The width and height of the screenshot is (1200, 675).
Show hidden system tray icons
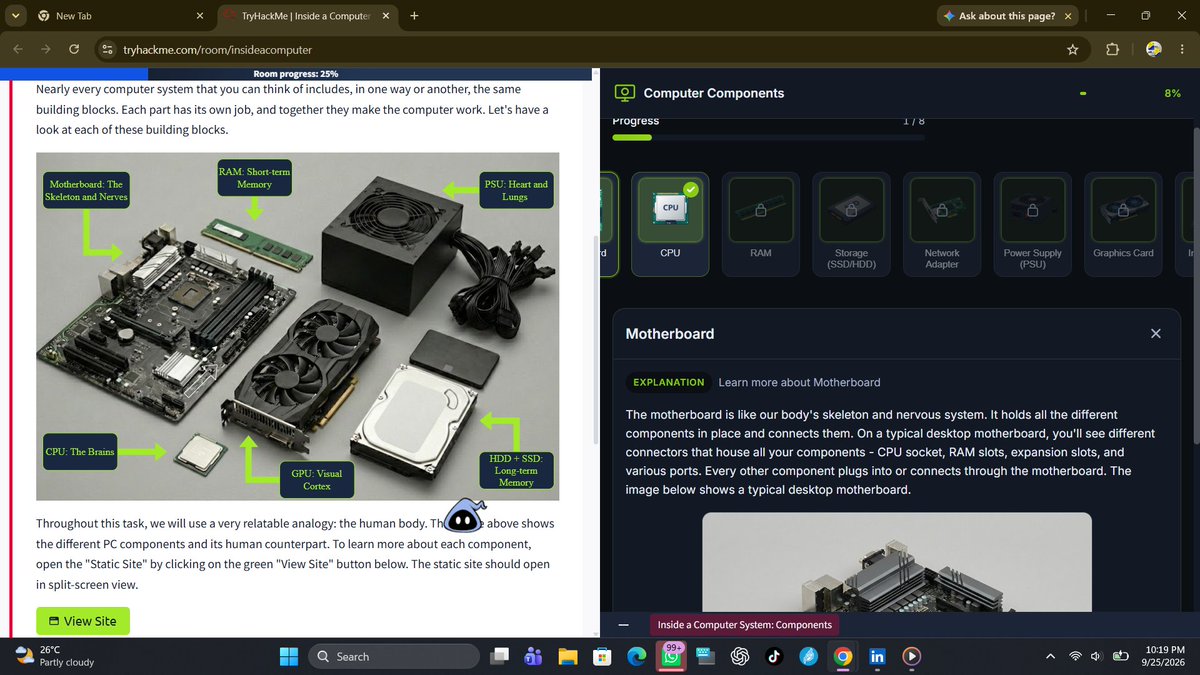(1050, 656)
